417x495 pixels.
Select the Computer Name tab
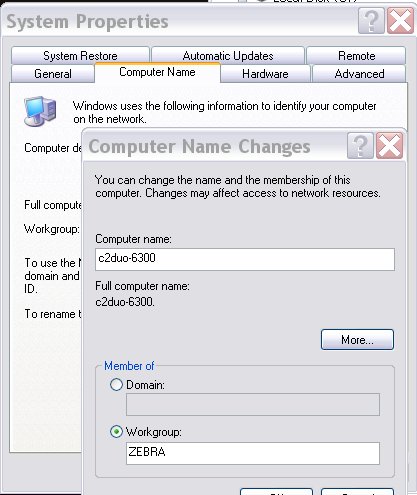pos(157,72)
